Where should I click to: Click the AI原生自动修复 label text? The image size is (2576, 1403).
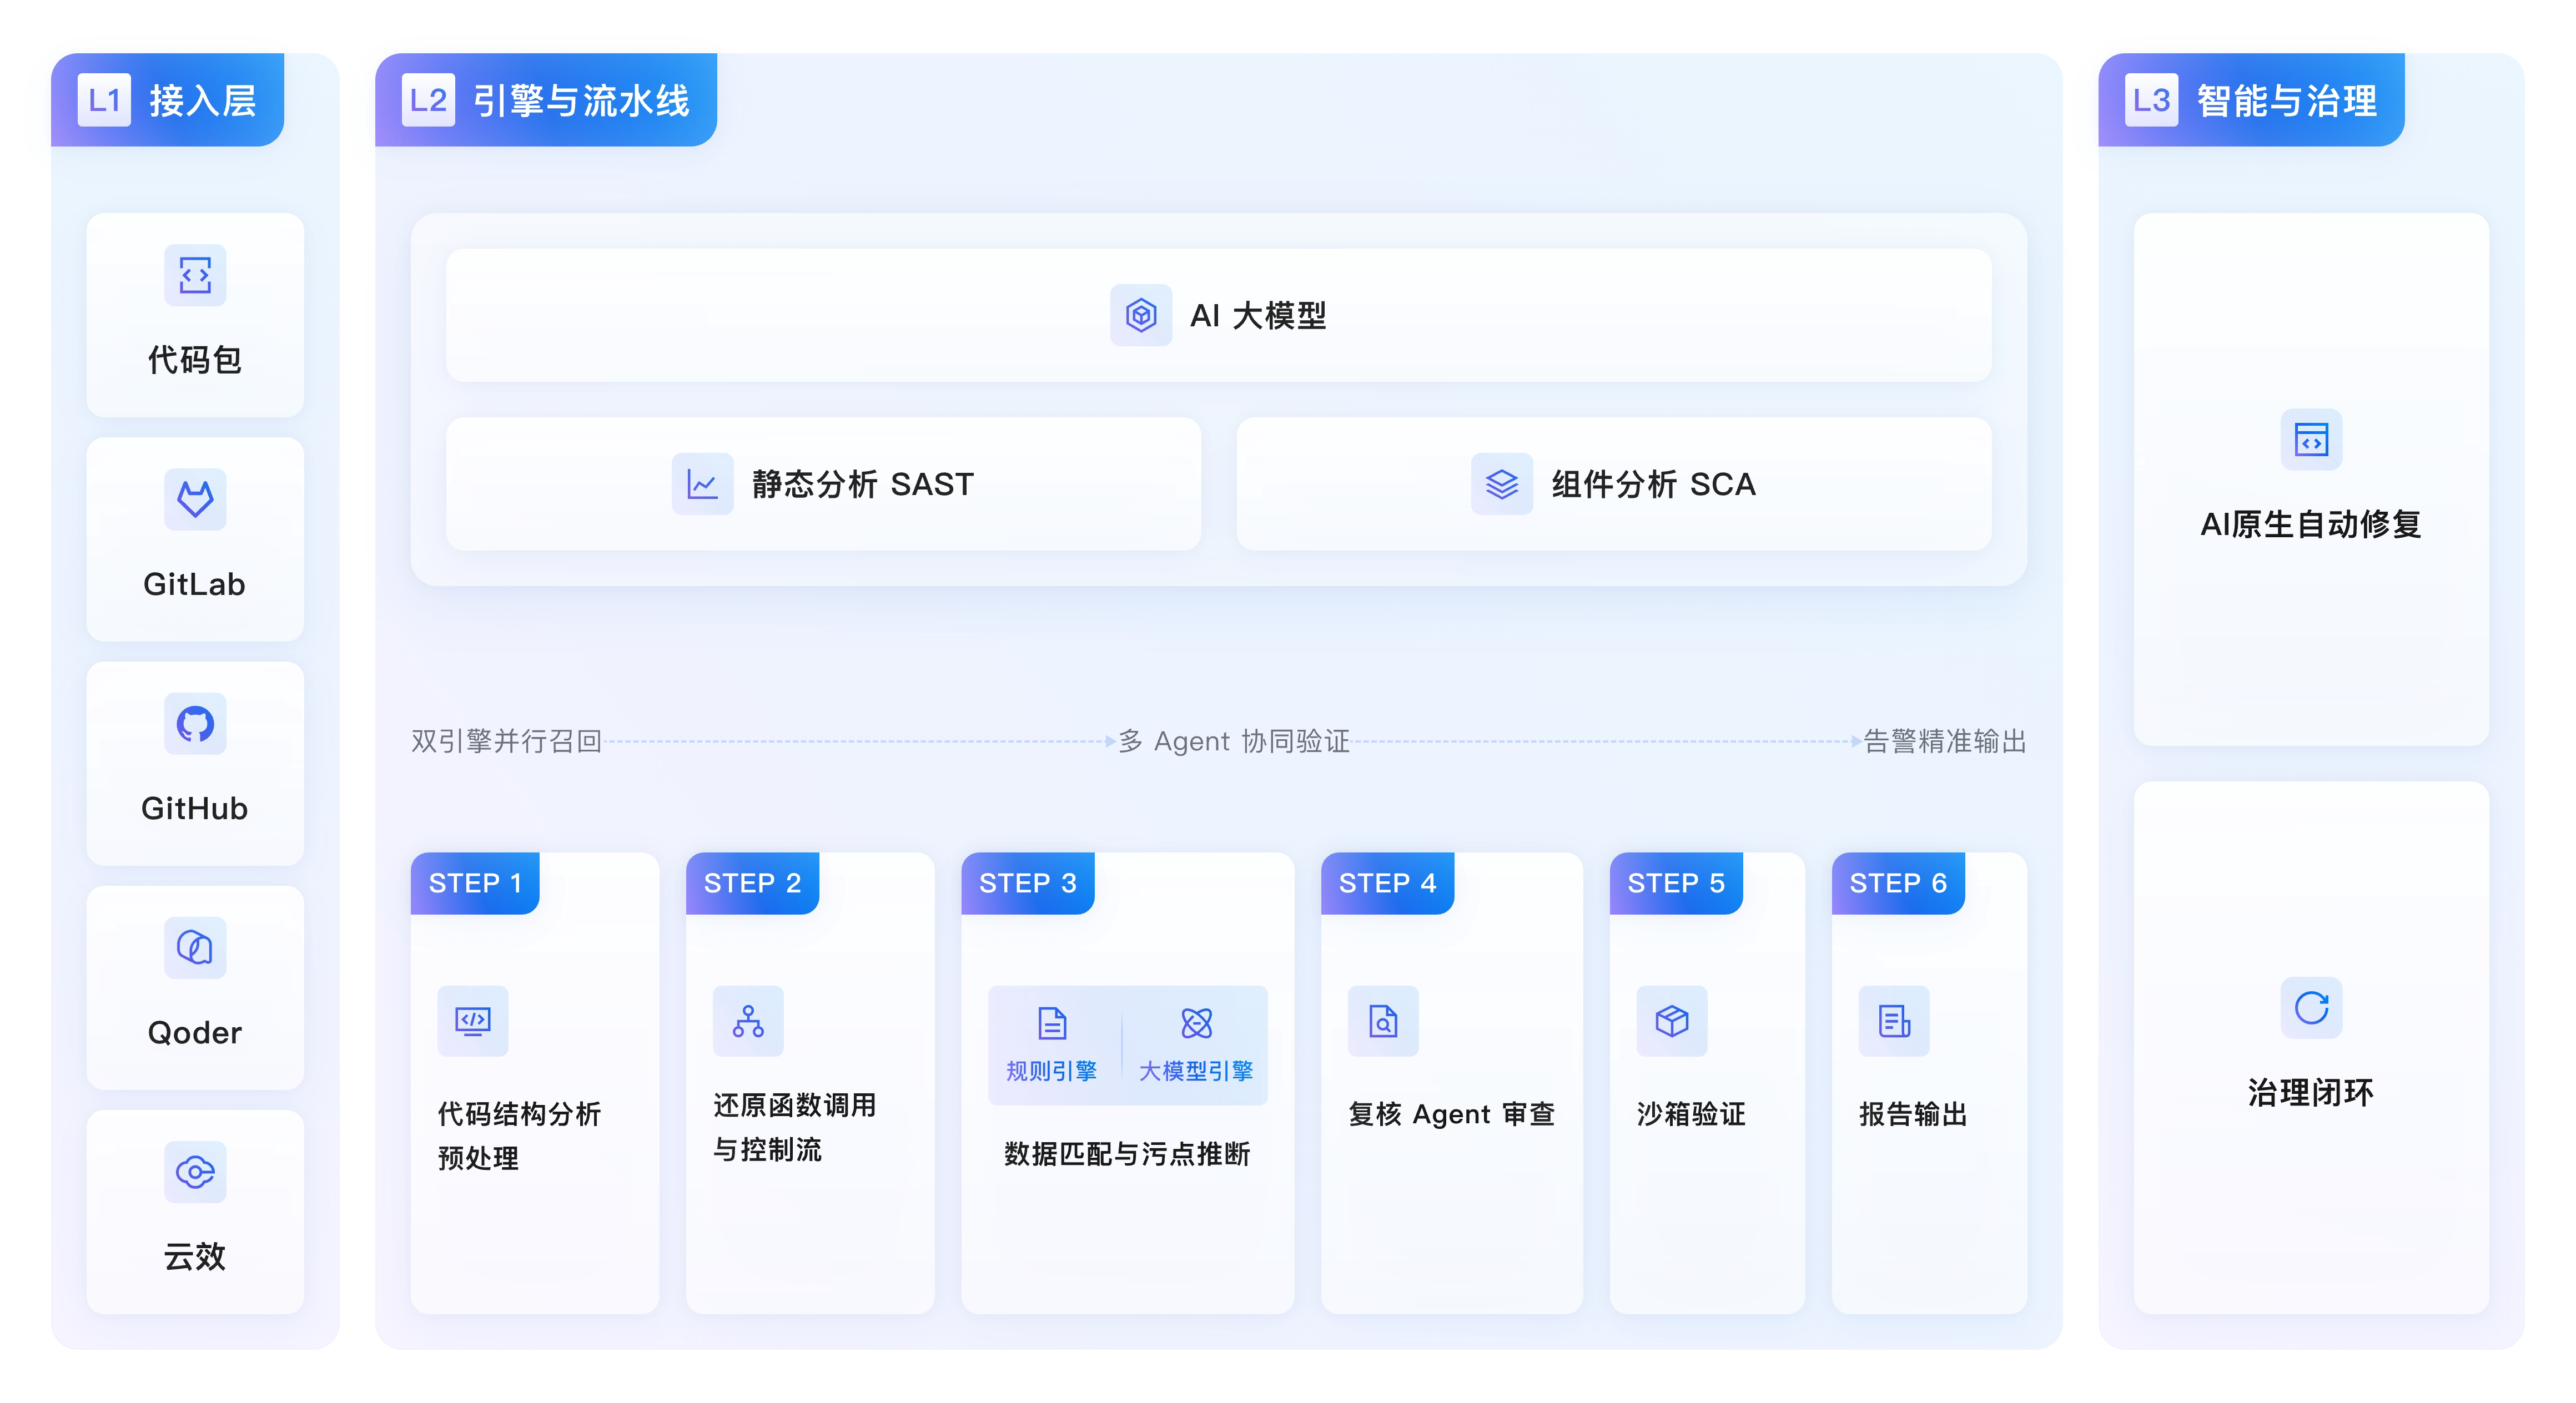2311,524
